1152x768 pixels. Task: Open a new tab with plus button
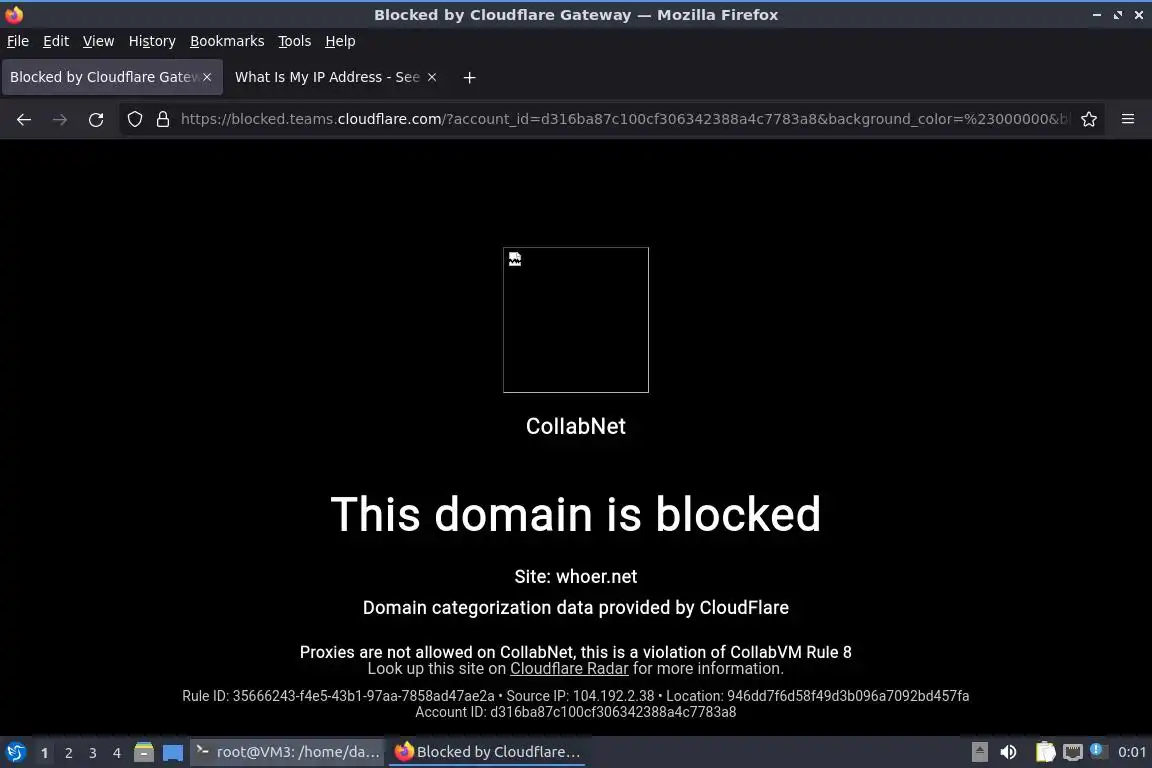469,77
